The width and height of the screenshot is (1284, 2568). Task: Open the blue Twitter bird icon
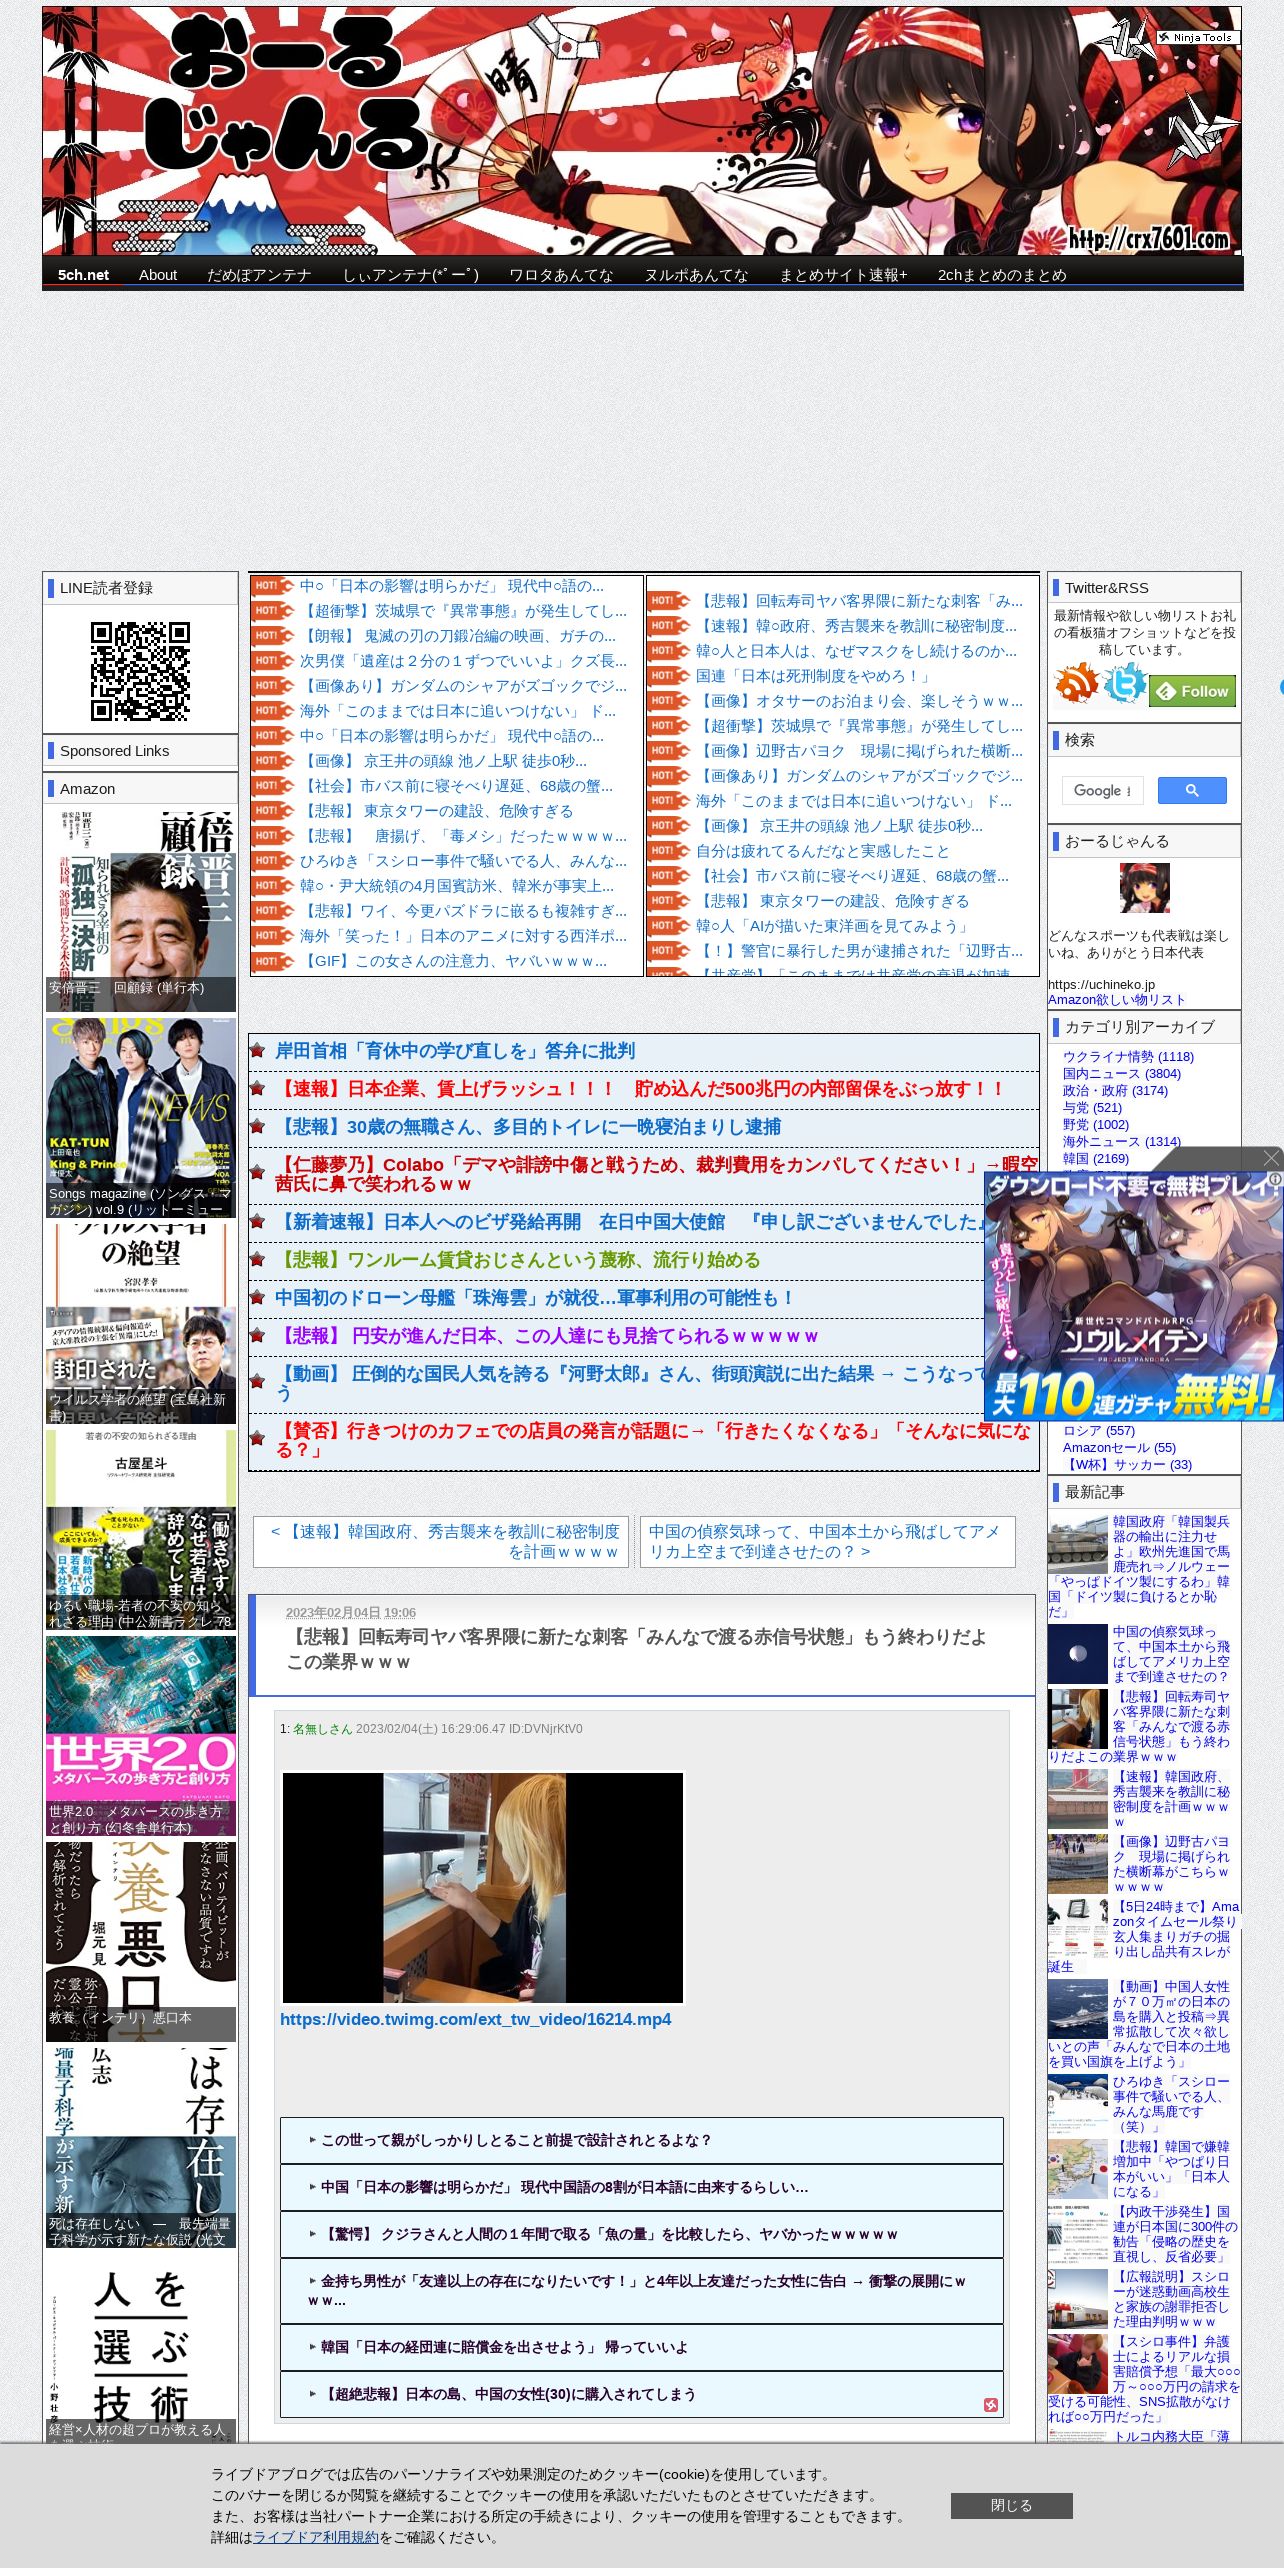pyautogui.click(x=1124, y=683)
